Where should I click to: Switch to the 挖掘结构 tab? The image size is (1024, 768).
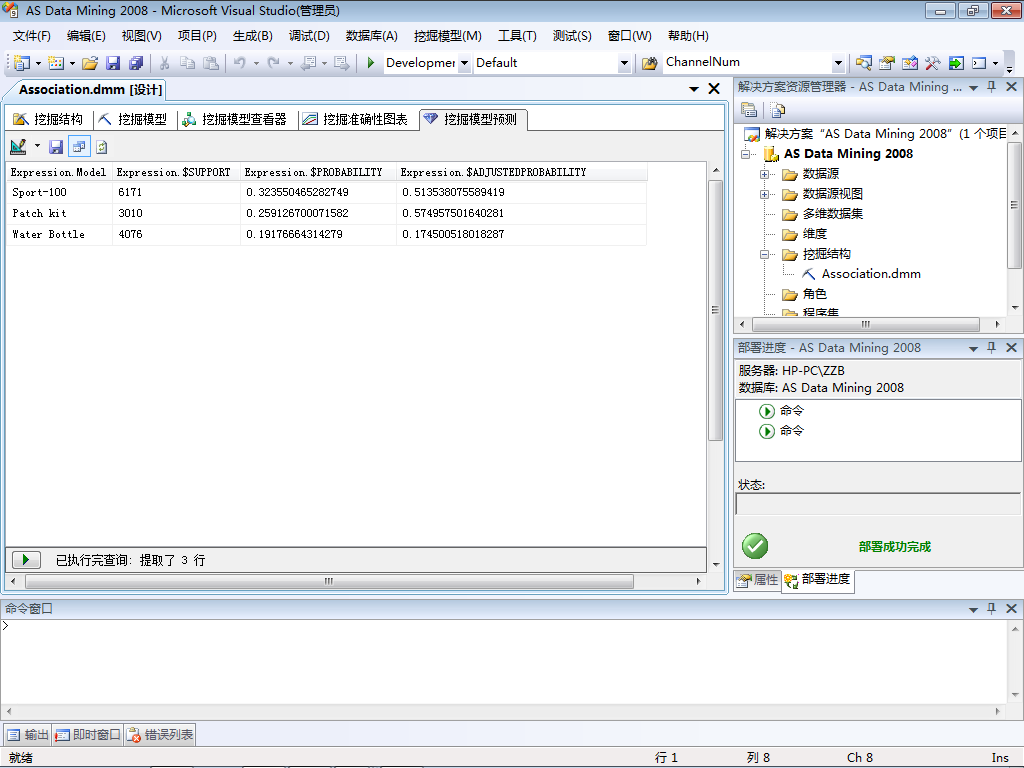48,120
